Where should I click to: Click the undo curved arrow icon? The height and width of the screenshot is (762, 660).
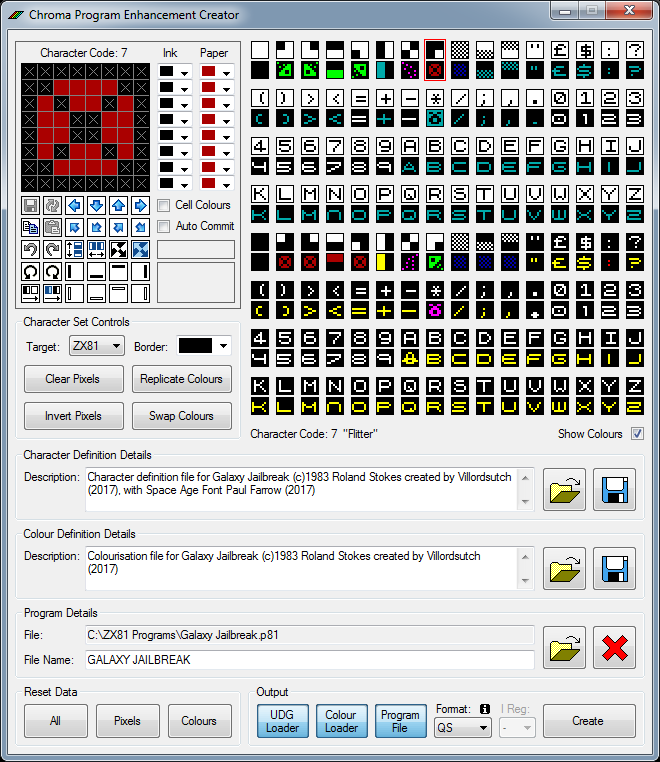click(31, 250)
